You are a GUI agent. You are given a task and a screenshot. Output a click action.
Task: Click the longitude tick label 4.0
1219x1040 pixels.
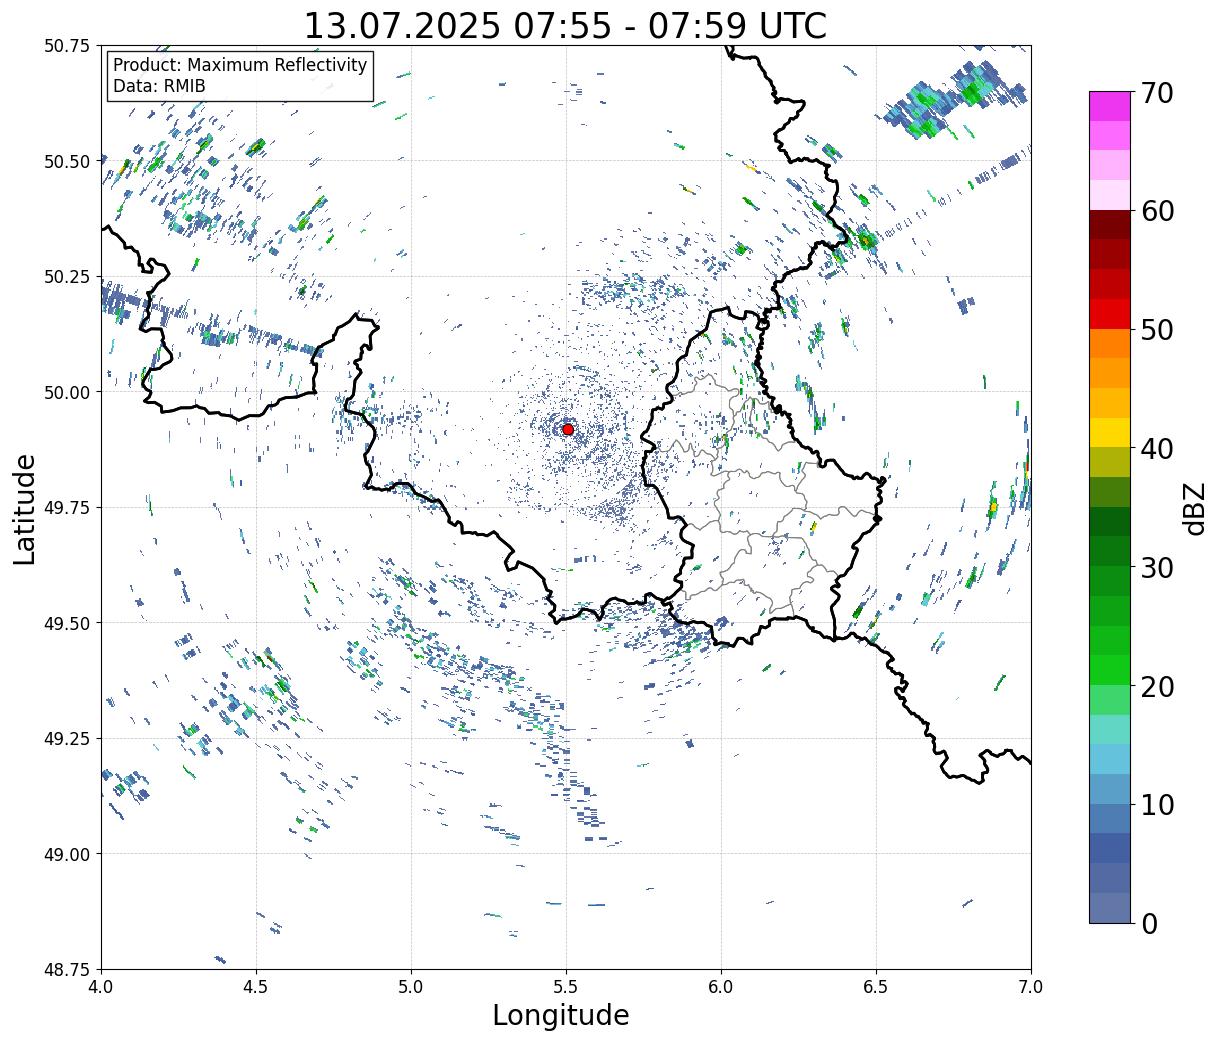click(x=101, y=987)
